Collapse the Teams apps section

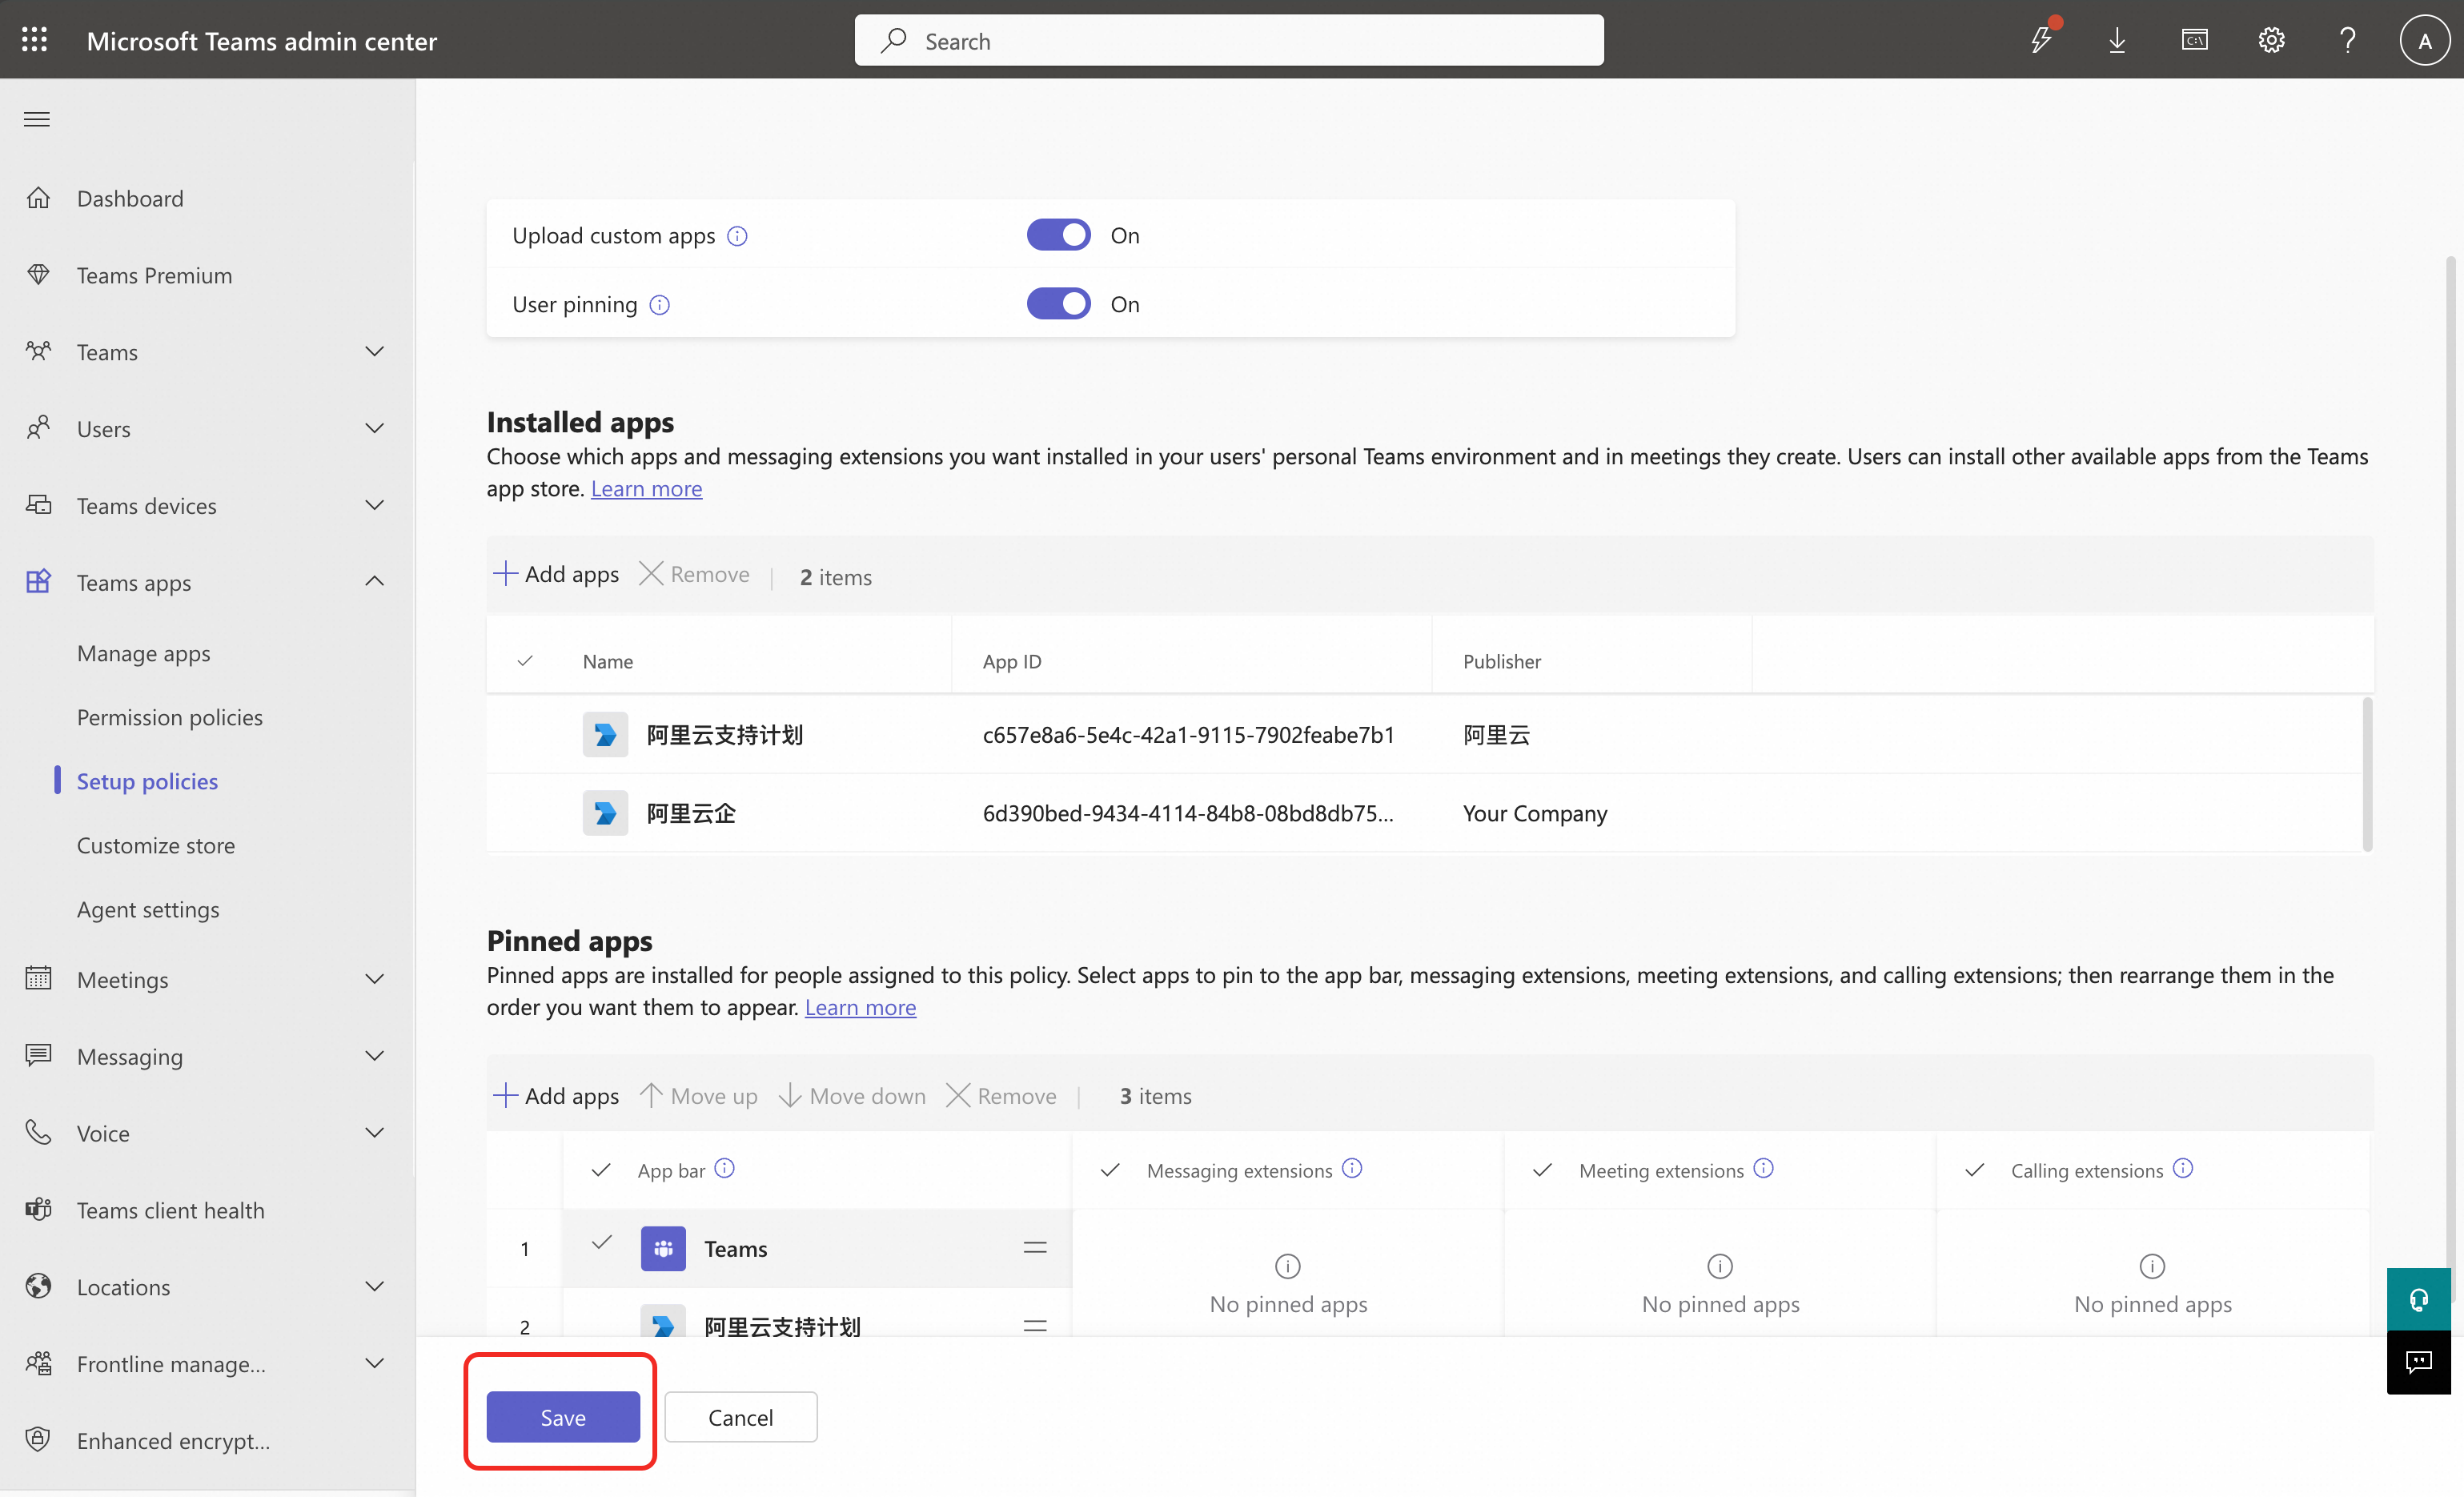tap(374, 582)
